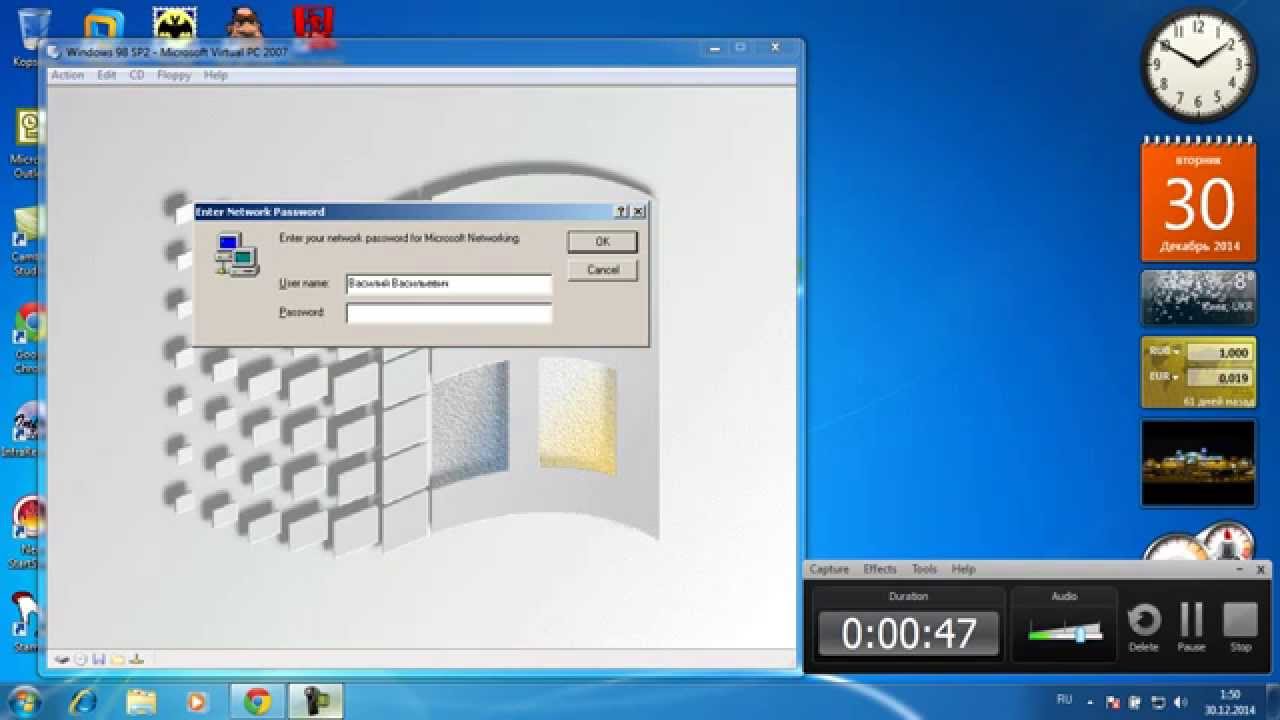The width and height of the screenshot is (1280, 720).
Task: Click the network computers icon in dialog
Action: point(236,254)
